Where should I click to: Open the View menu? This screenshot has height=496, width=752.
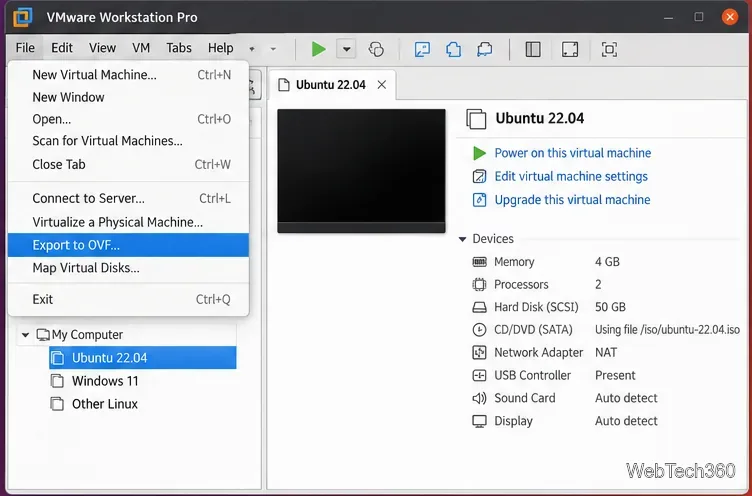coord(102,48)
